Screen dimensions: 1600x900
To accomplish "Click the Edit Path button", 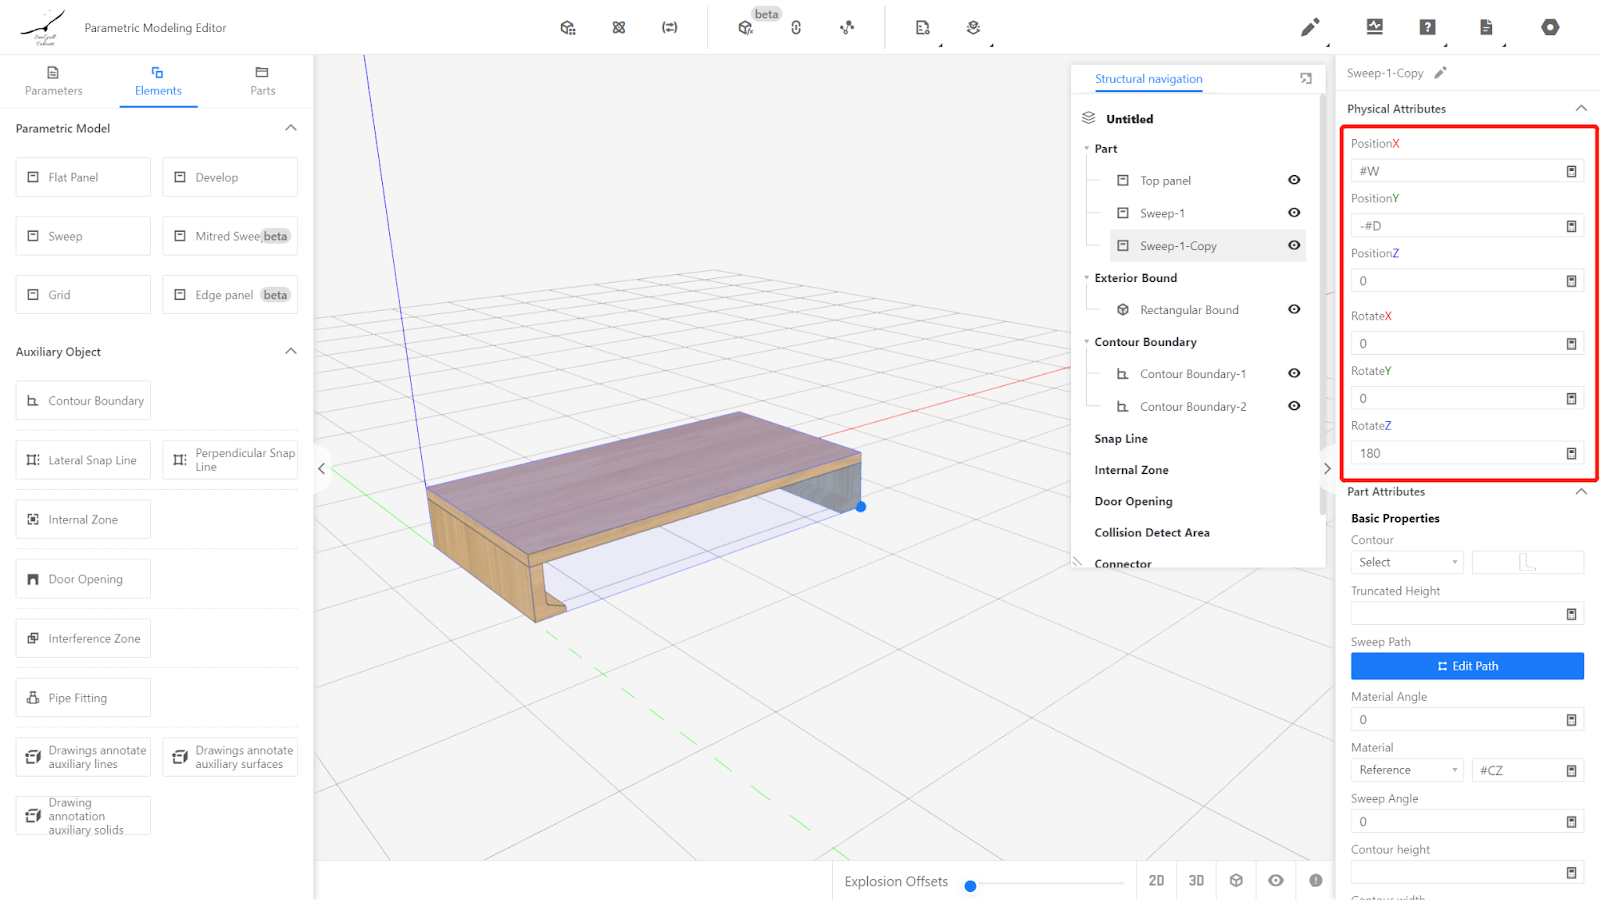I will tap(1466, 666).
